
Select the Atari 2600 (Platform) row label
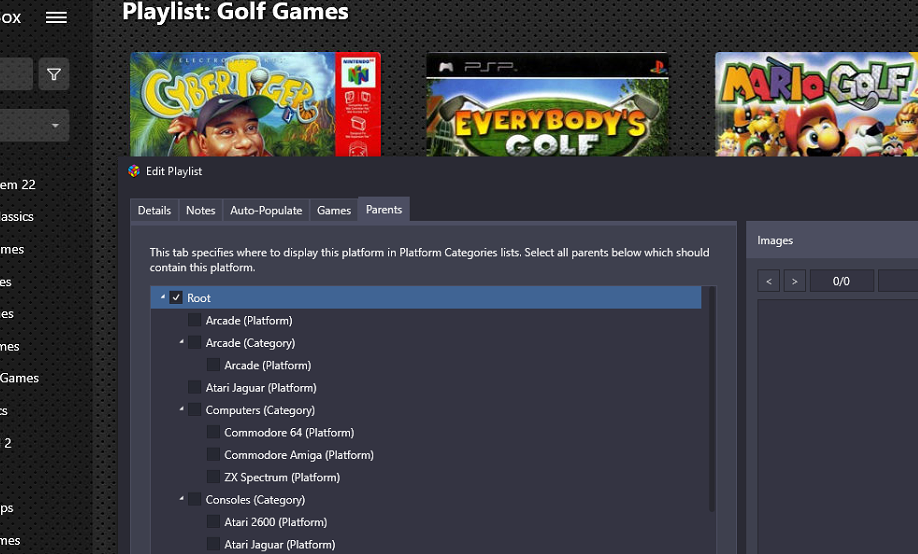(x=275, y=522)
